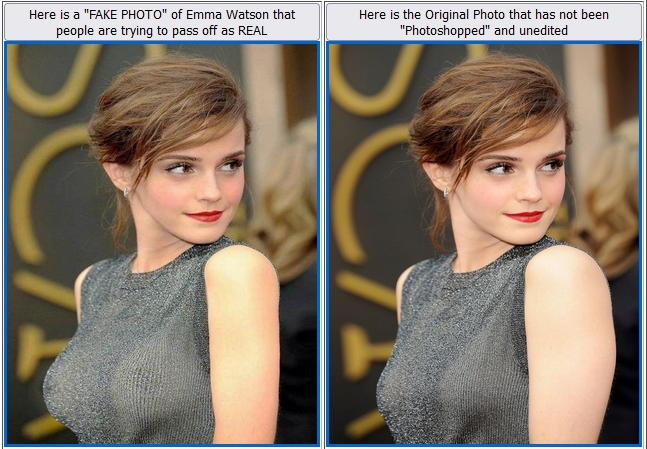Viewport: 647px width, 449px height.
Task: Click the caption 'Here is the Original Photo that has not been'
Action: [484, 22]
